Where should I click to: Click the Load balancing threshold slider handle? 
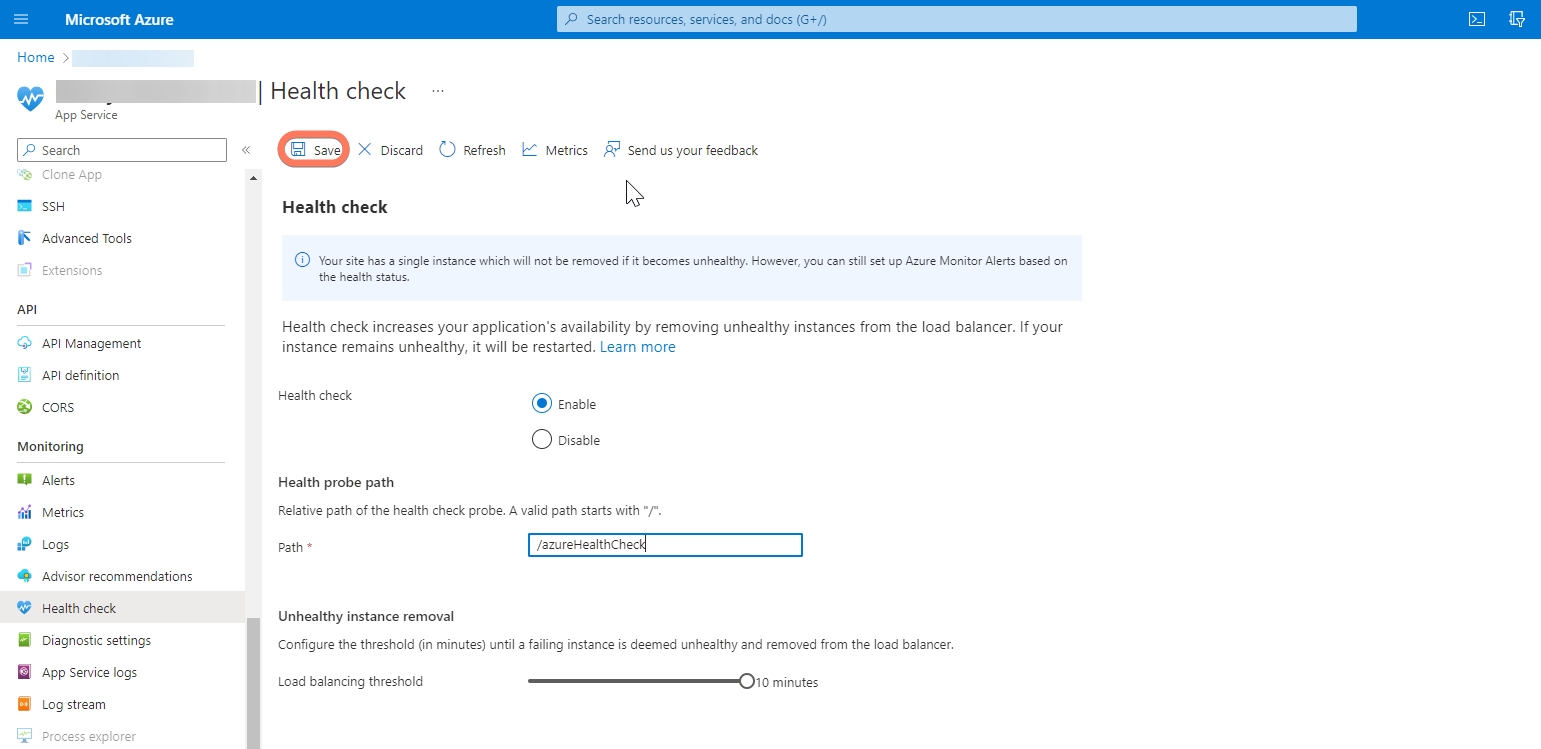coord(747,681)
